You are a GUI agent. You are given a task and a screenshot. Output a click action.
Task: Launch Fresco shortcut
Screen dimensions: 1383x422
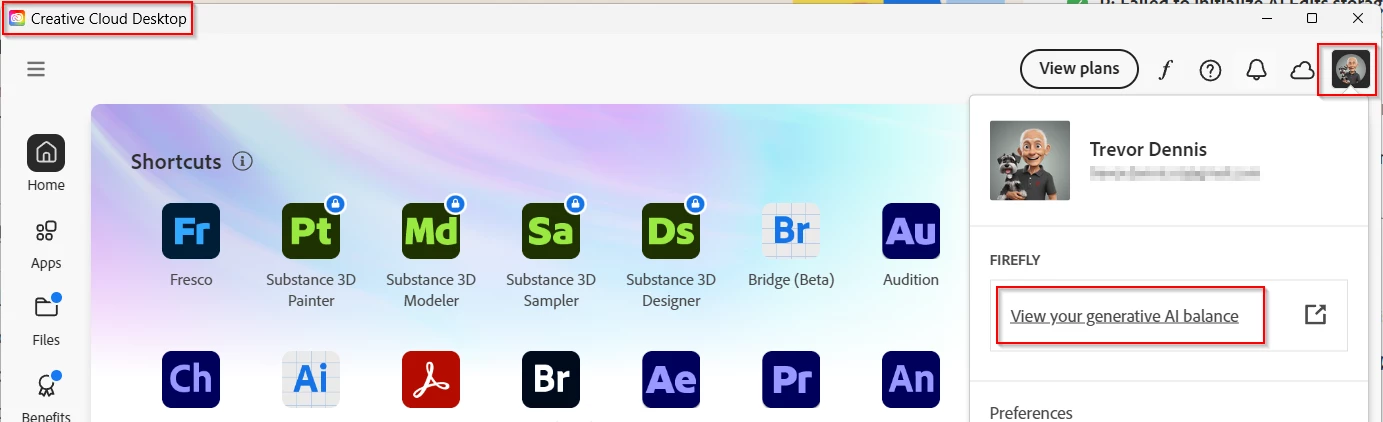coord(191,231)
